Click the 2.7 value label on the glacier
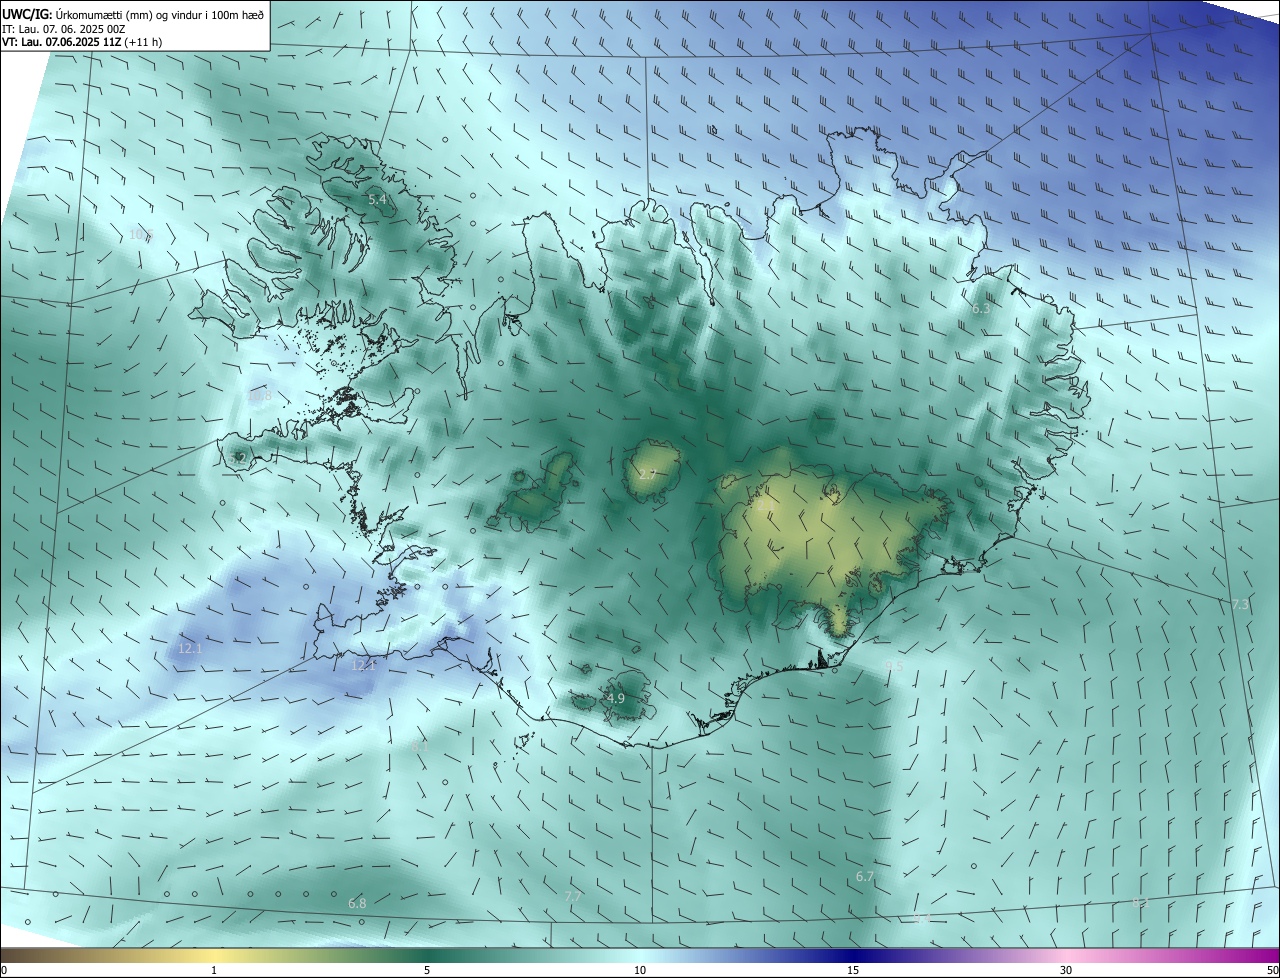The image size is (1280, 978). pos(647,475)
